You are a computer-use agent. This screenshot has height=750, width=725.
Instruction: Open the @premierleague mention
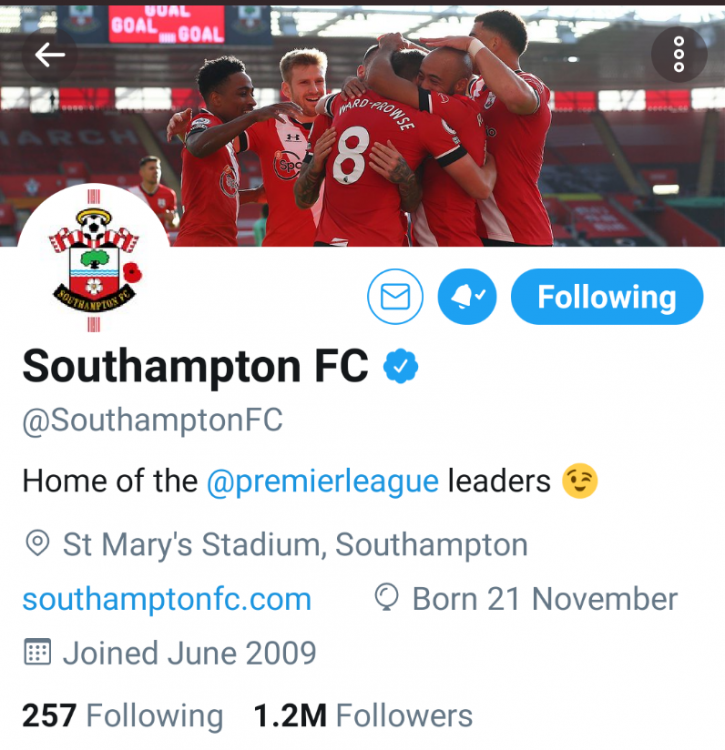click(x=322, y=481)
